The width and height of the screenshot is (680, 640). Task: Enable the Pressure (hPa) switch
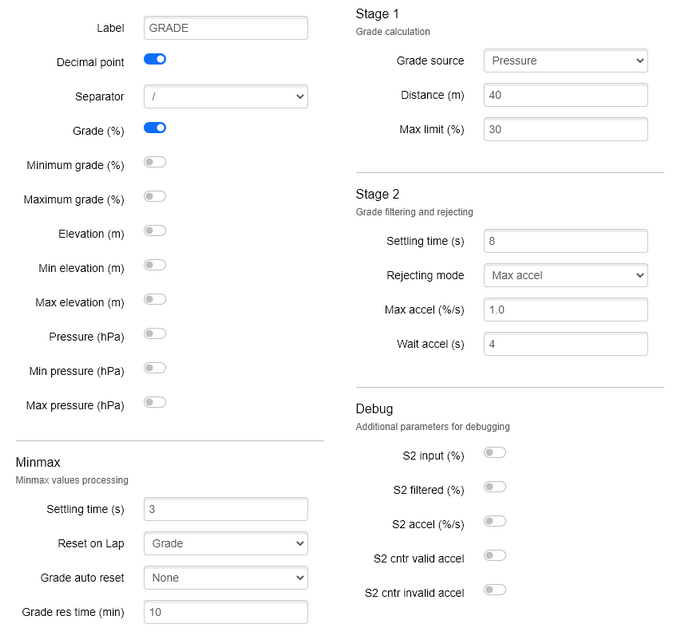tap(155, 333)
